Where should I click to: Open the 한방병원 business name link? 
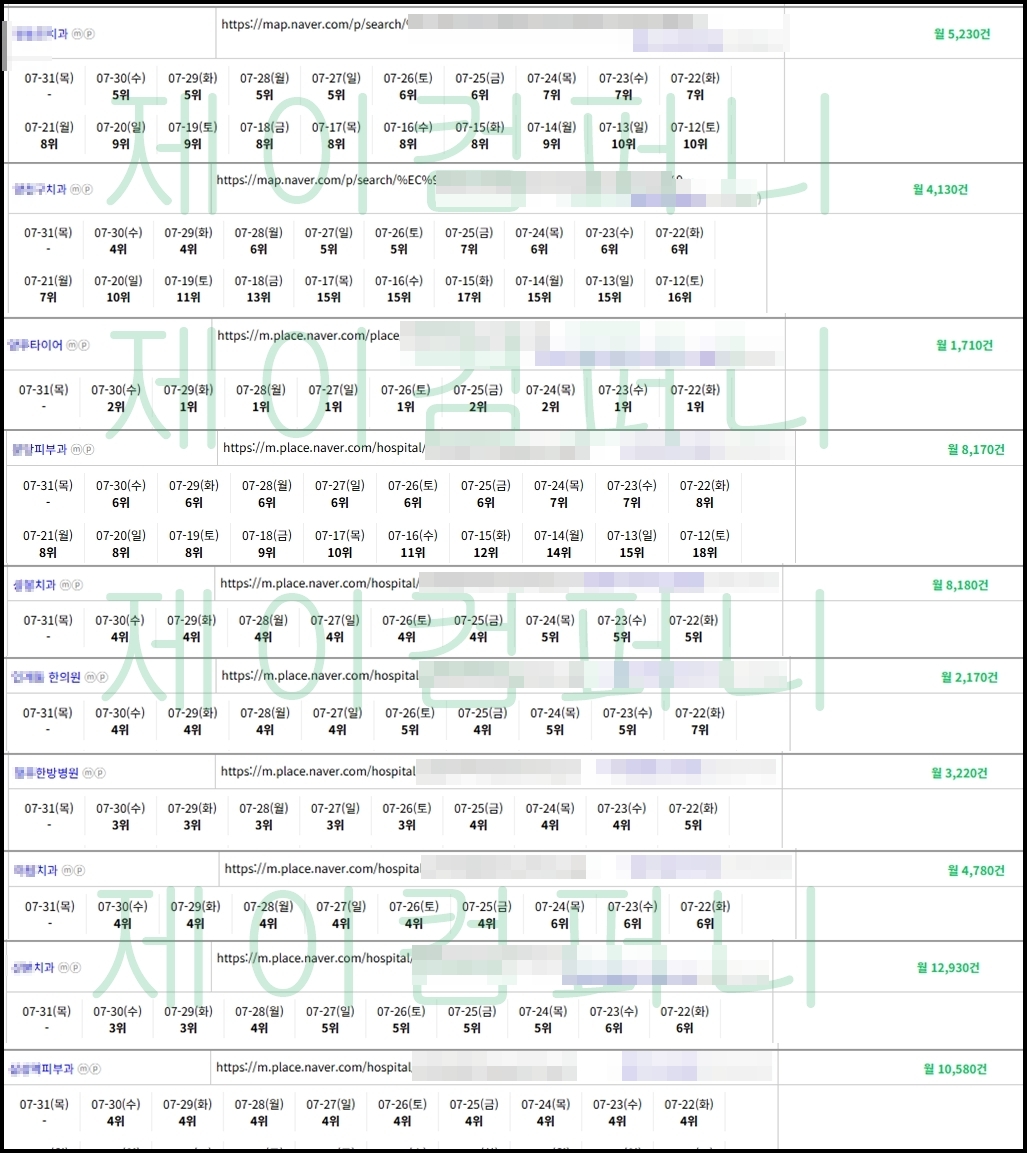46,773
